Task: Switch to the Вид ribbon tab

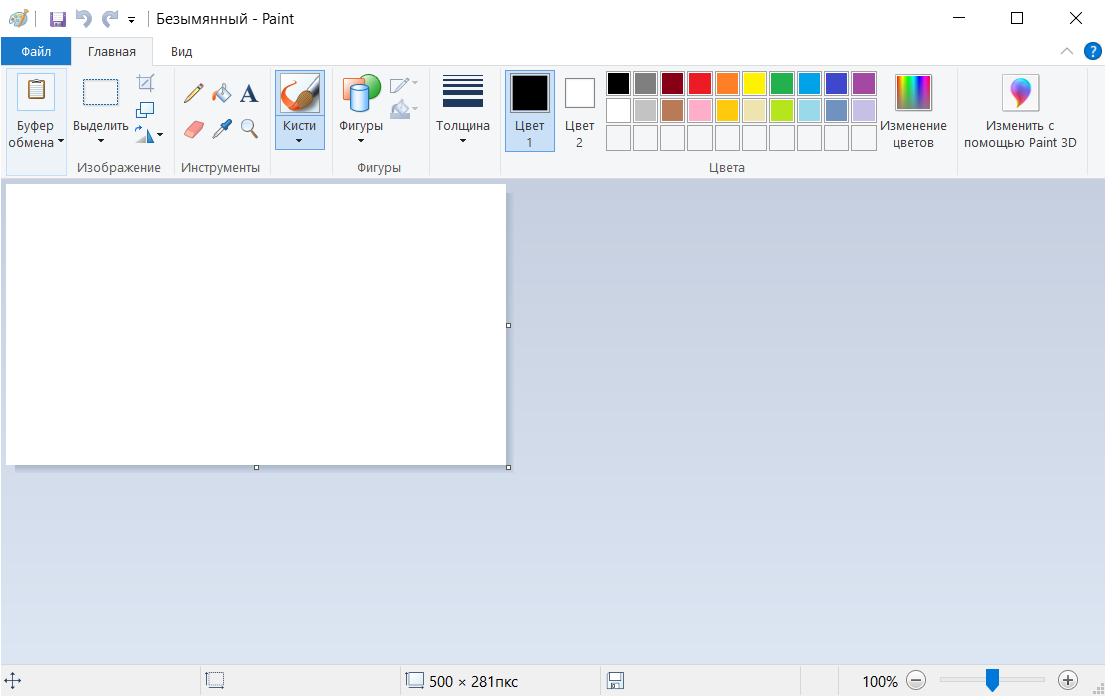Action: [179, 50]
